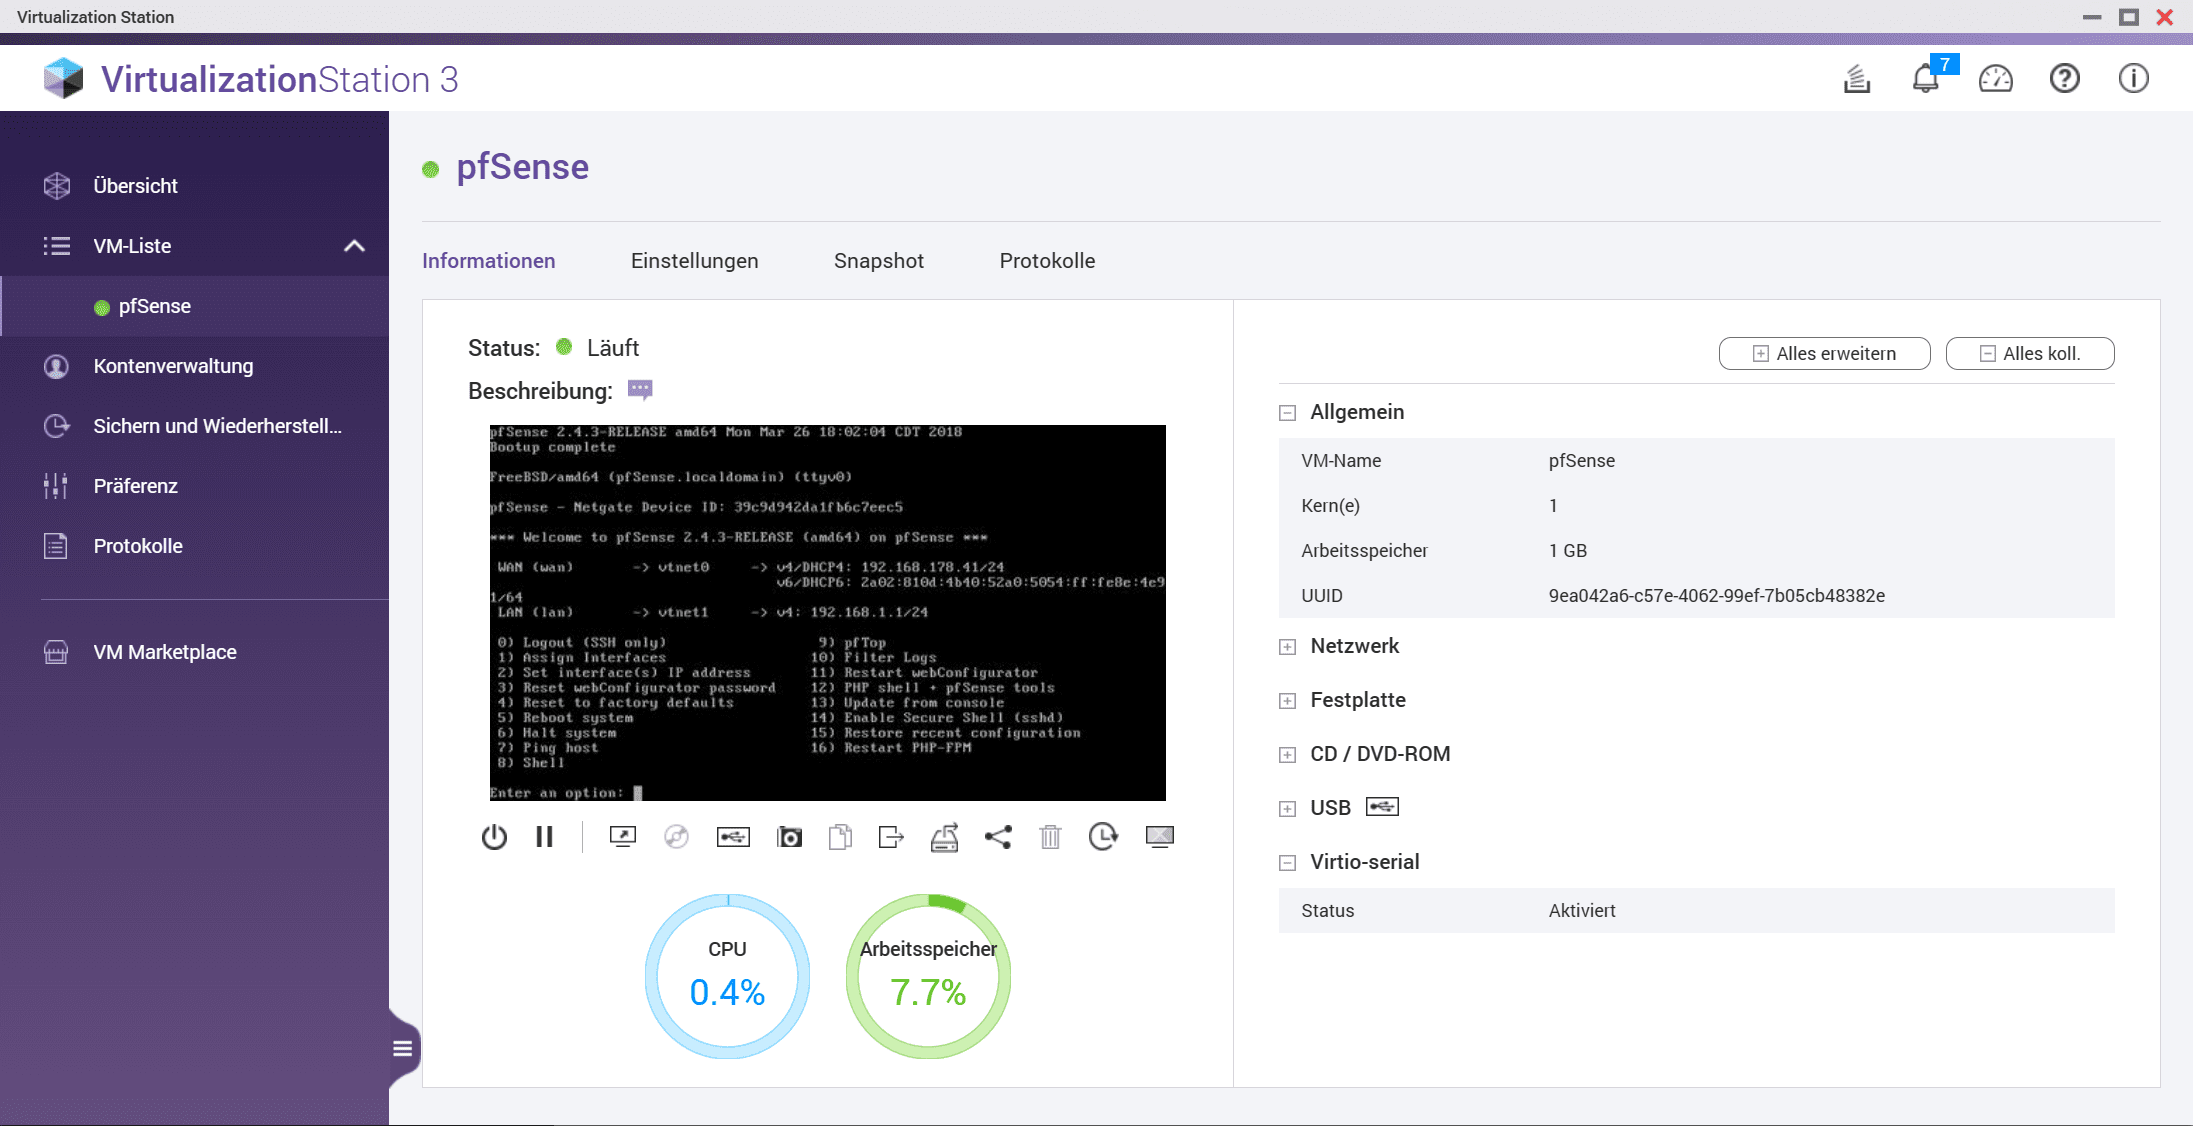The image size is (2193, 1126).
Task: Open the VM remote console icon
Action: [x=622, y=836]
